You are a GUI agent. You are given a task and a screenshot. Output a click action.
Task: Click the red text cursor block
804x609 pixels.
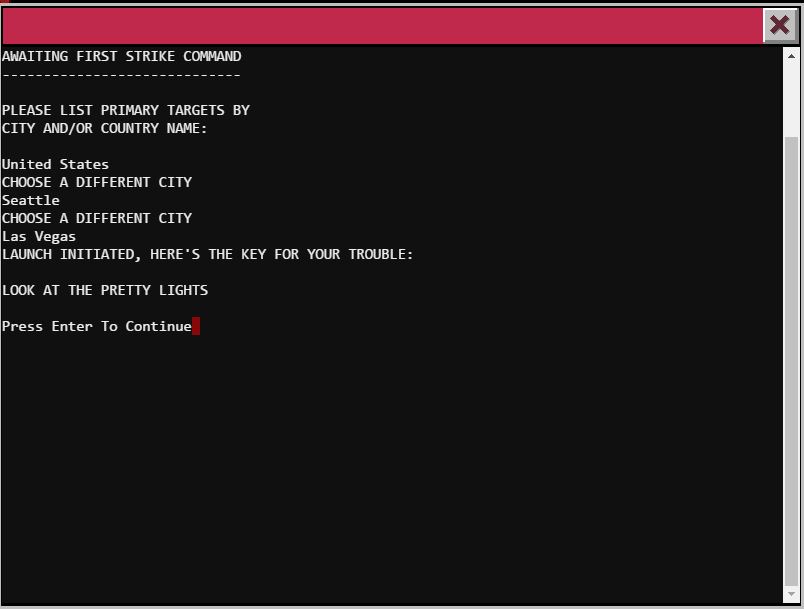coord(196,326)
